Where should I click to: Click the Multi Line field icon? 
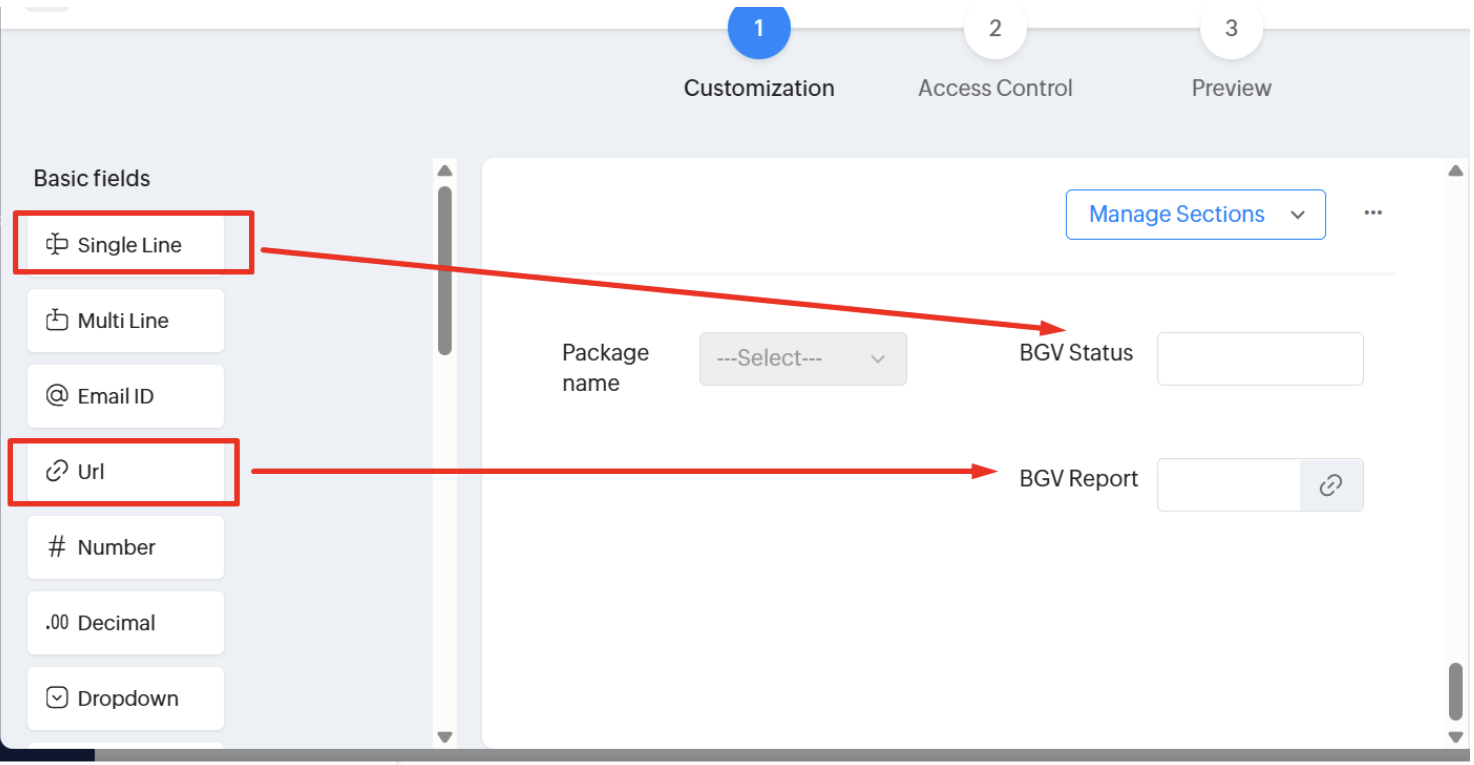[57, 321]
